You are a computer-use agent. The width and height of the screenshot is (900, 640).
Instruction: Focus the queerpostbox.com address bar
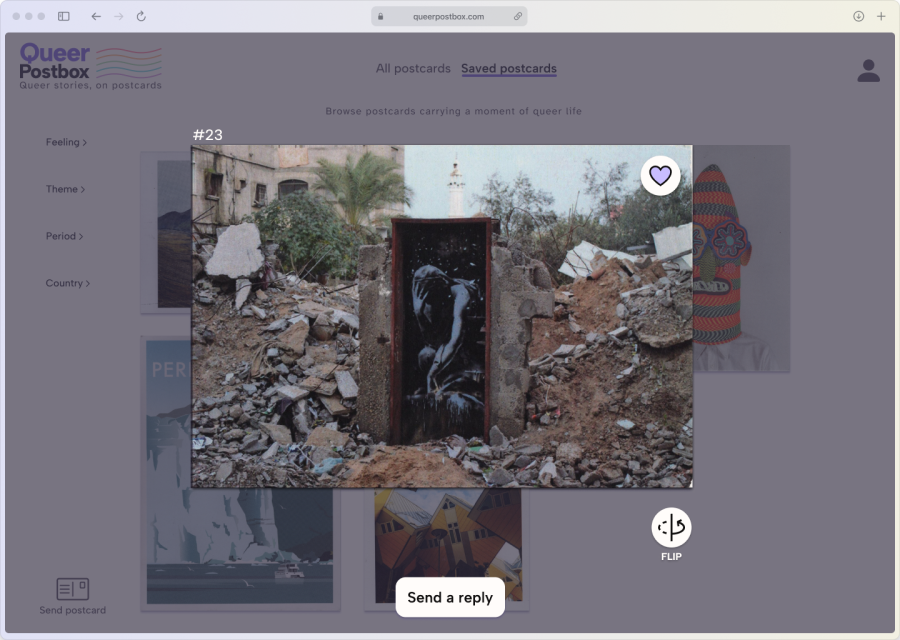pos(449,17)
